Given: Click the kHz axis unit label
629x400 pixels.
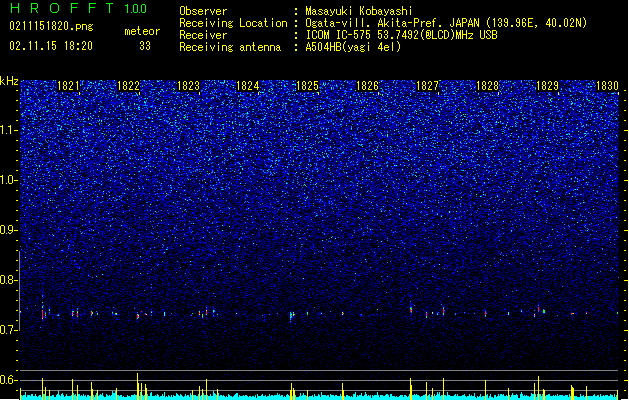Looking at the screenshot, I should (9, 81).
